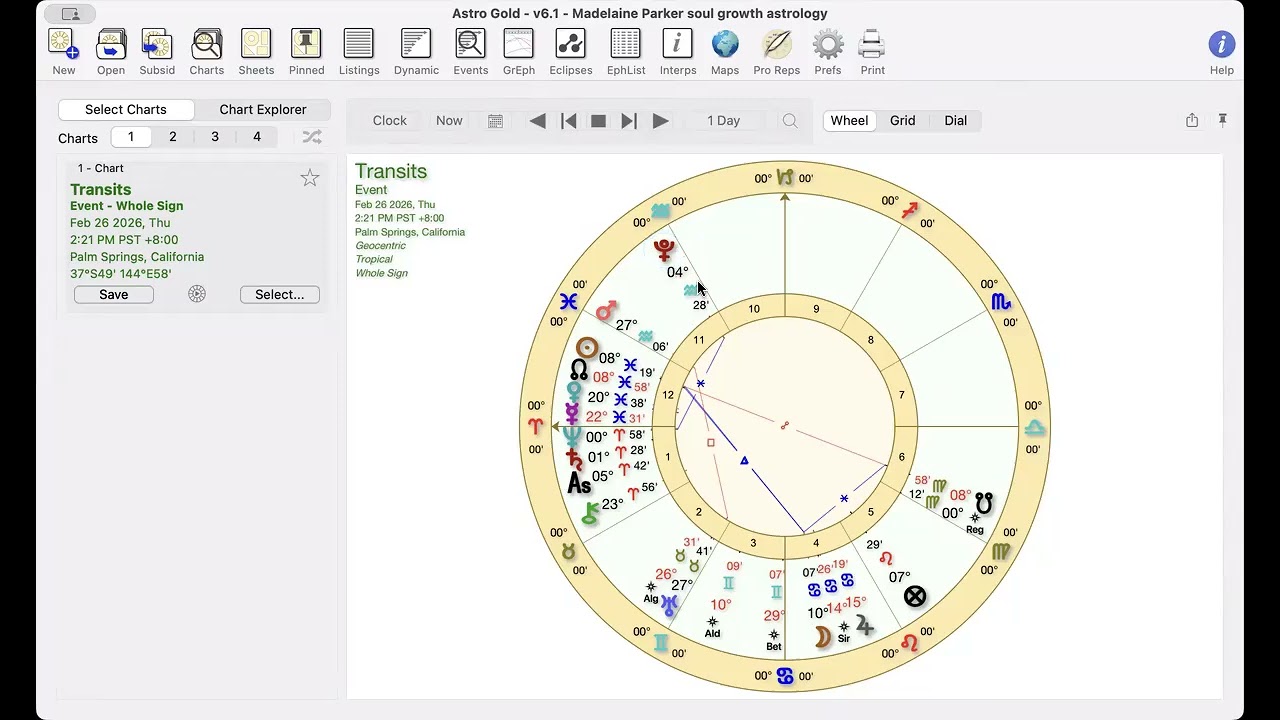Toggle the Clock button

(x=390, y=120)
